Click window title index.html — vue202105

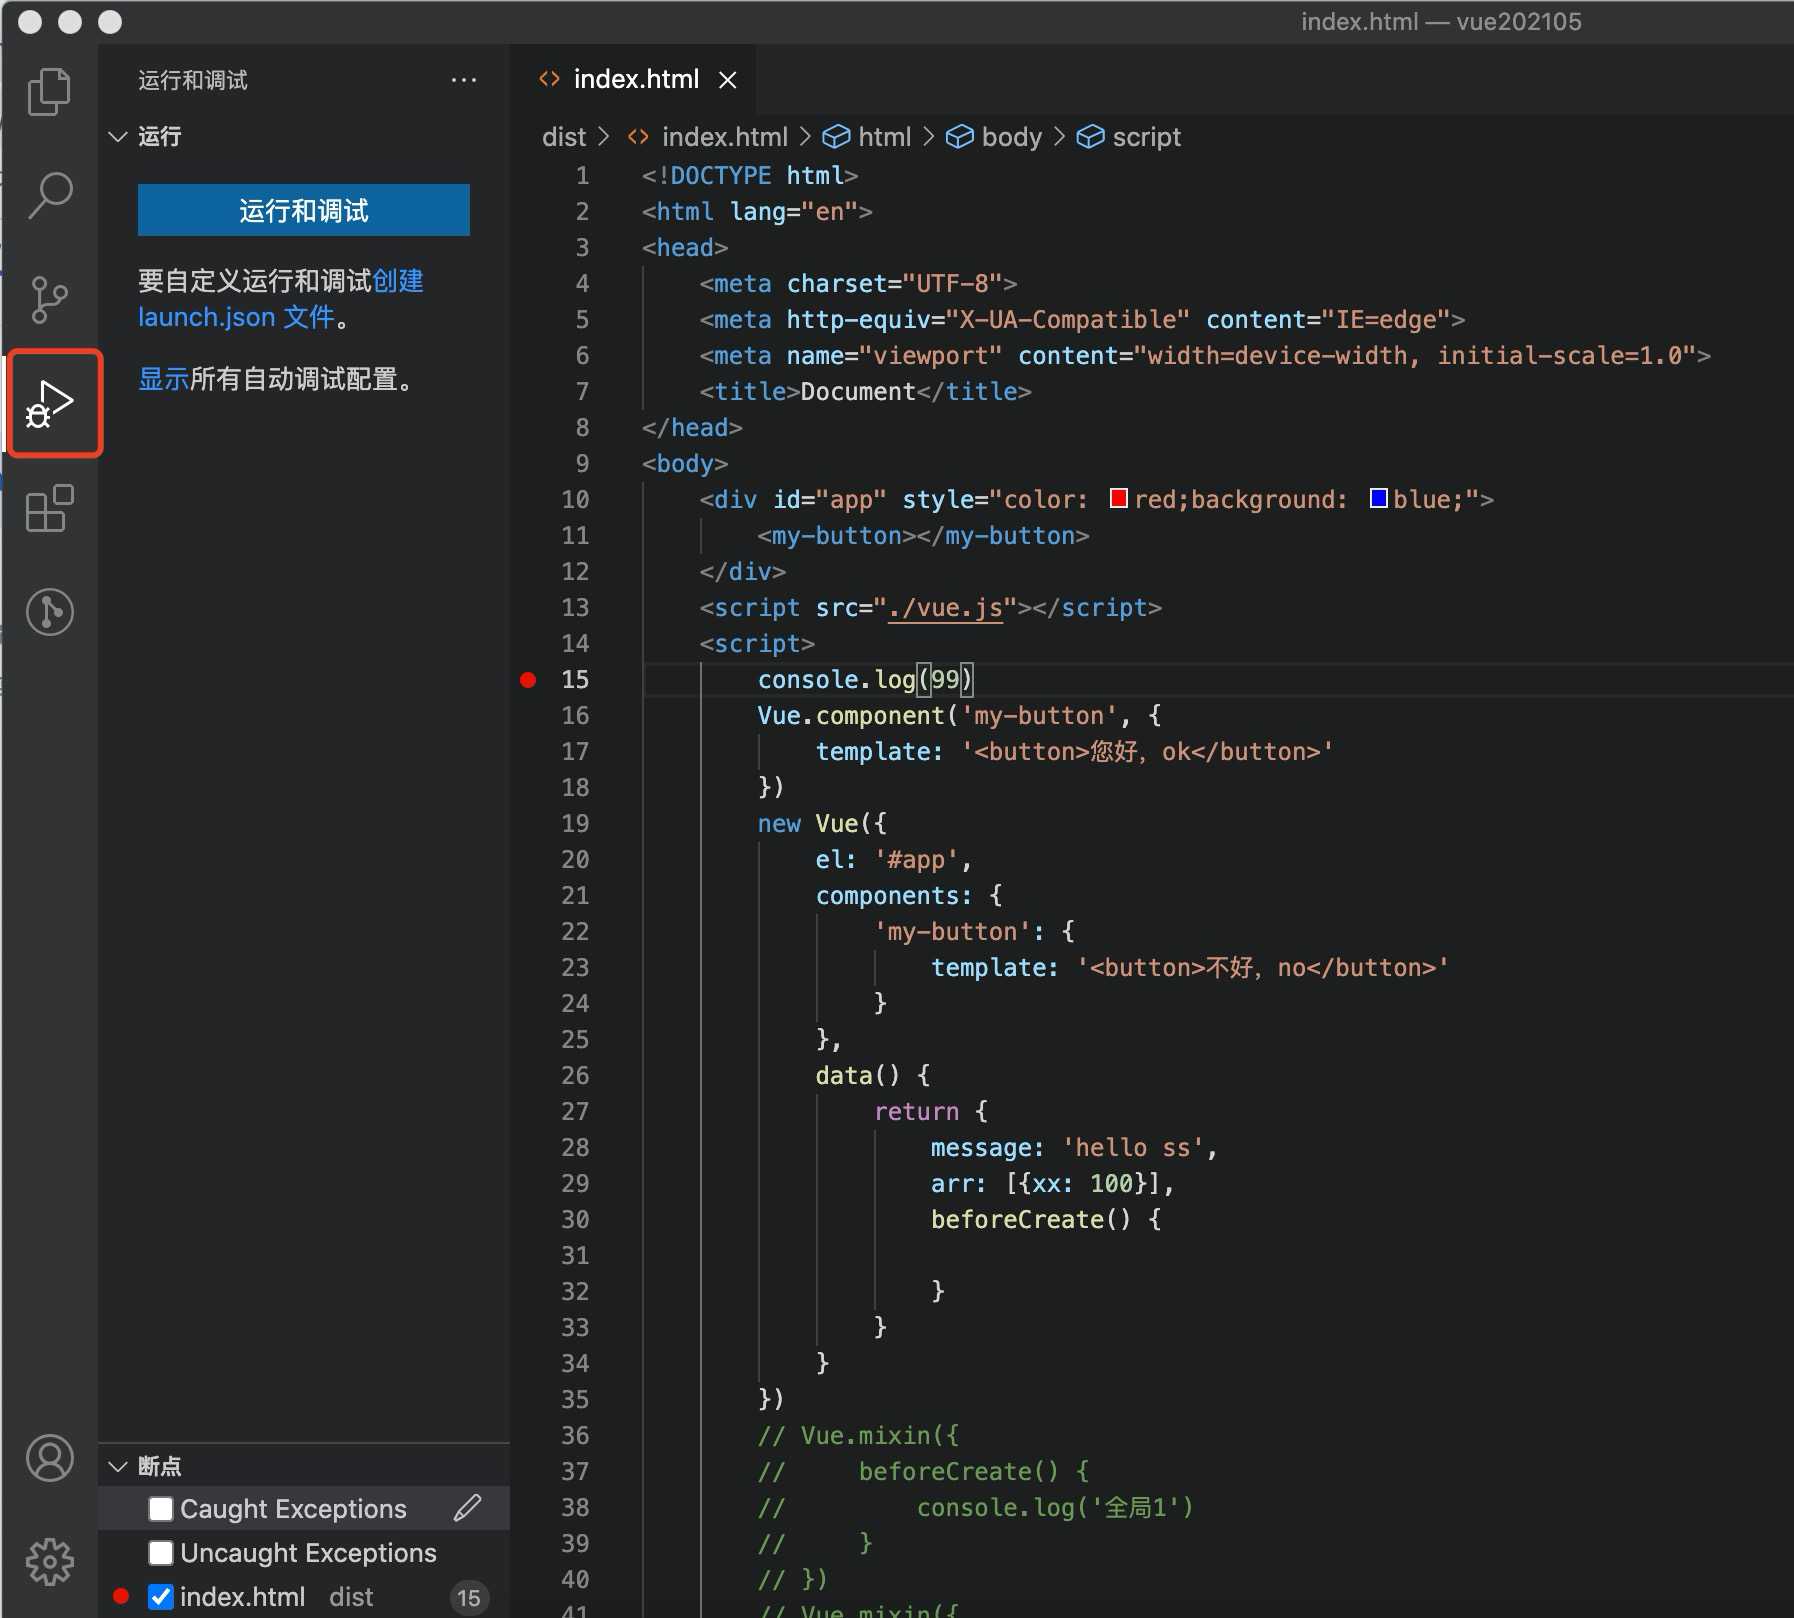(1441, 22)
